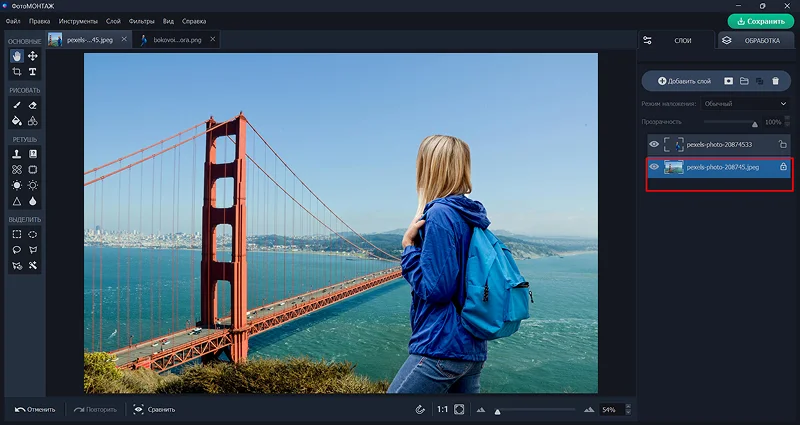The height and width of the screenshot is (425, 800).
Task: Delete layer with the trash icon
Action: click(776, 81)
